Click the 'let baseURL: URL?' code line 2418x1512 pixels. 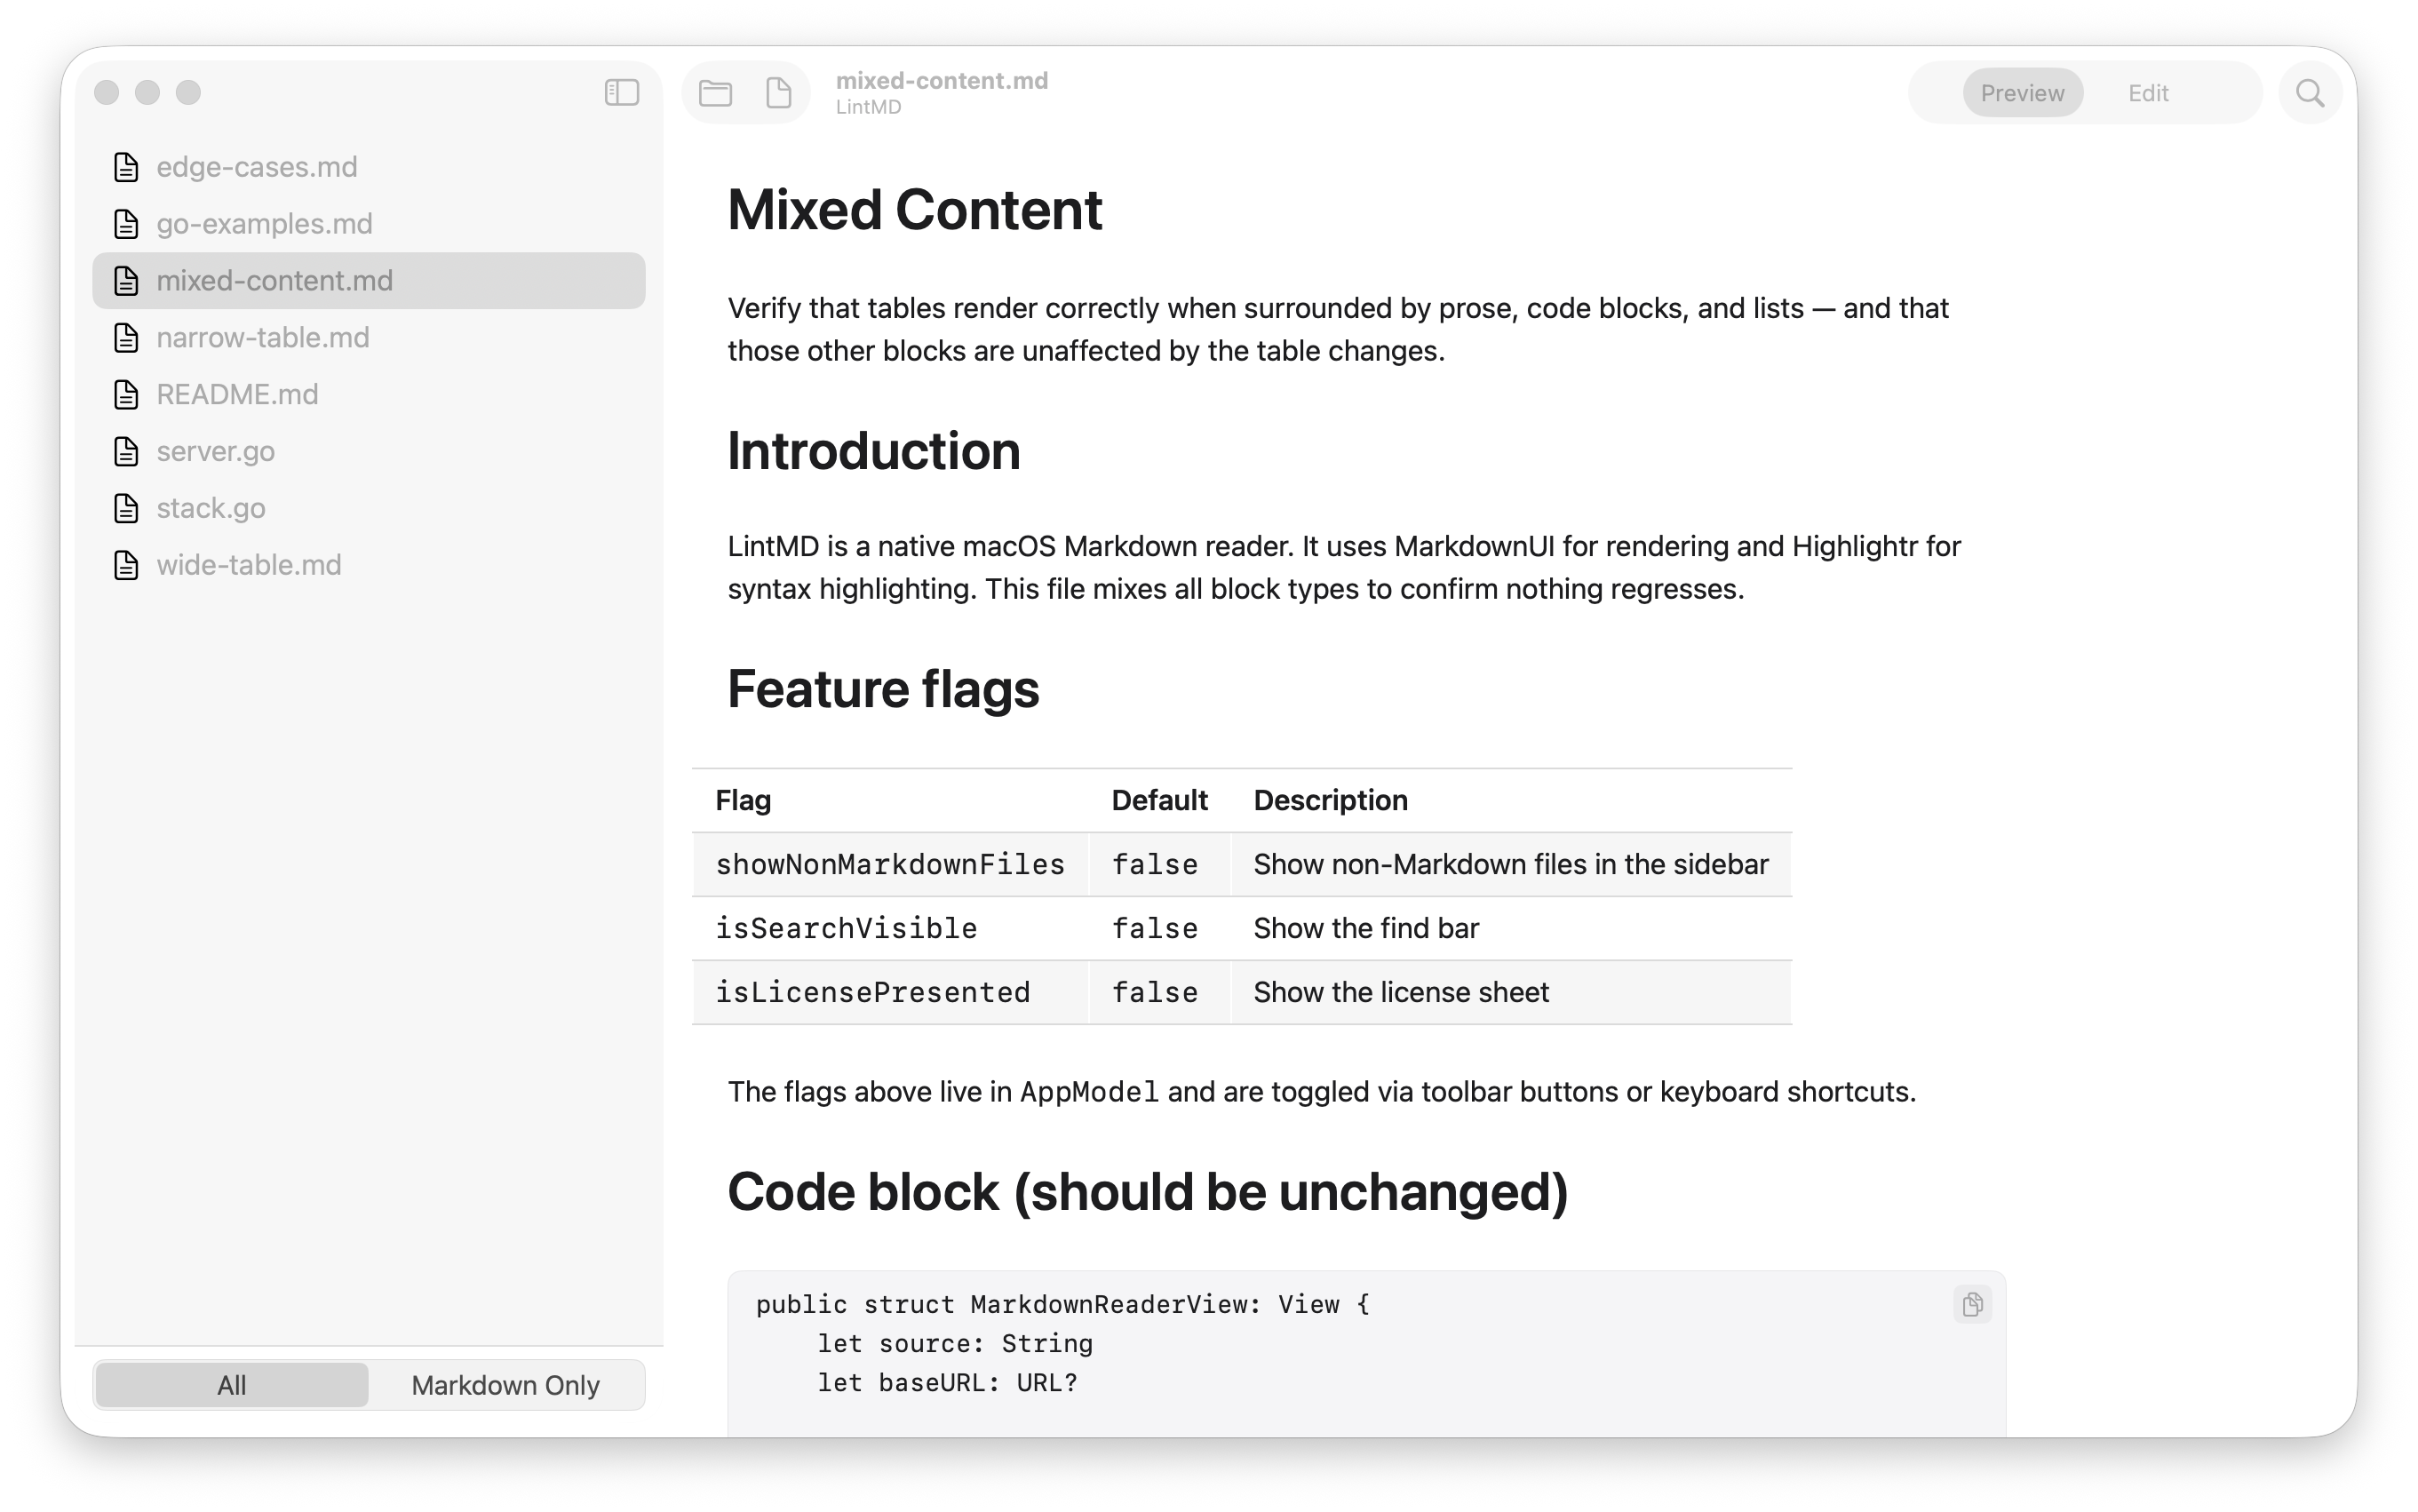947,1382
